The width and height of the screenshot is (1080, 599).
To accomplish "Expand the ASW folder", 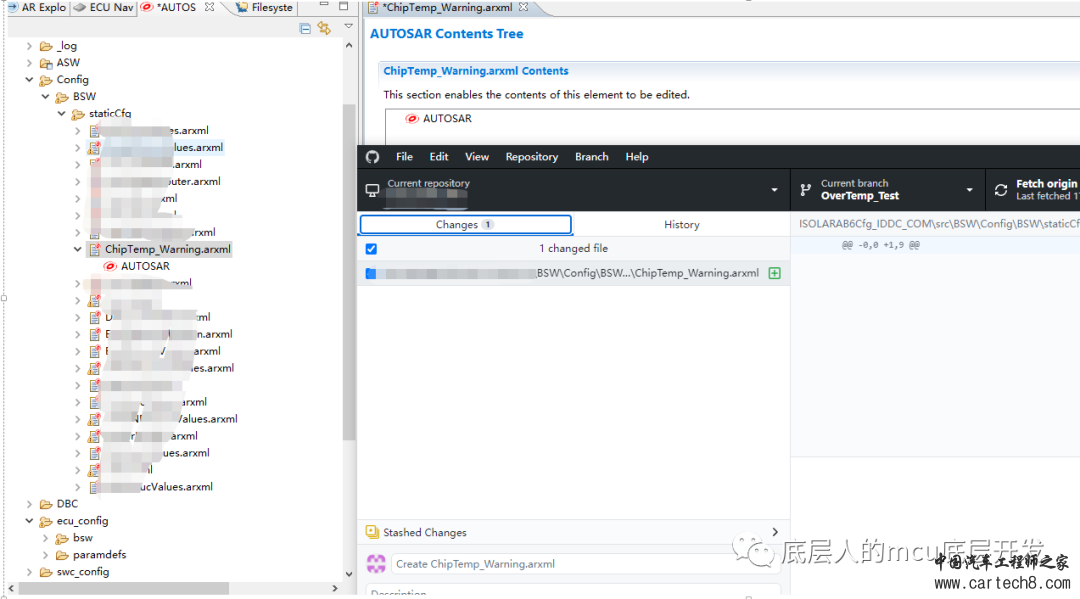I will tap(29, 63).
